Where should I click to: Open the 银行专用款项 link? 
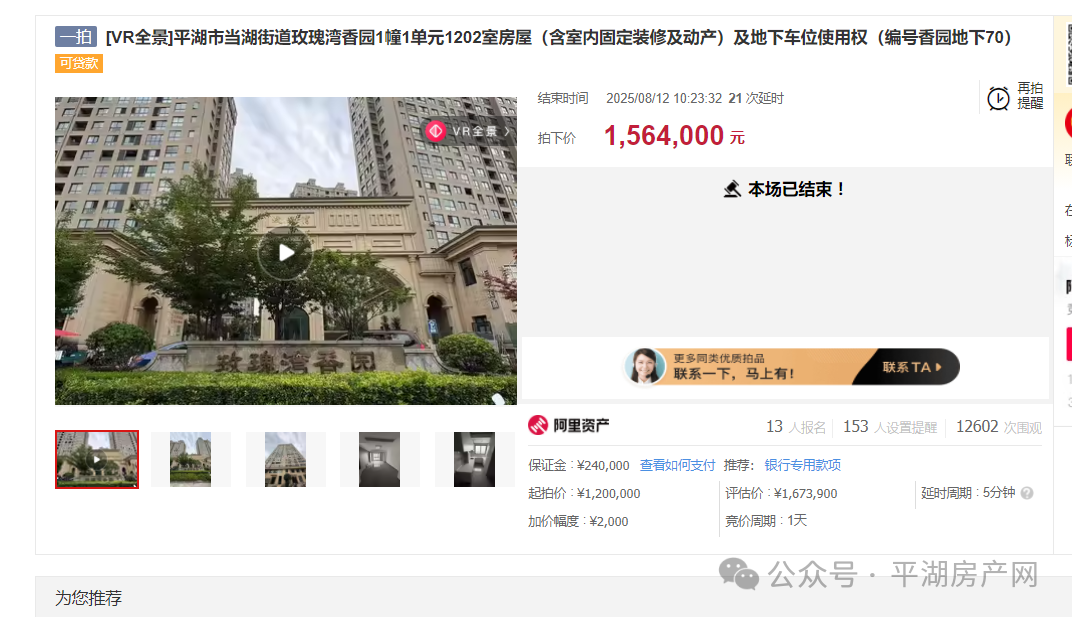(802, 465)
